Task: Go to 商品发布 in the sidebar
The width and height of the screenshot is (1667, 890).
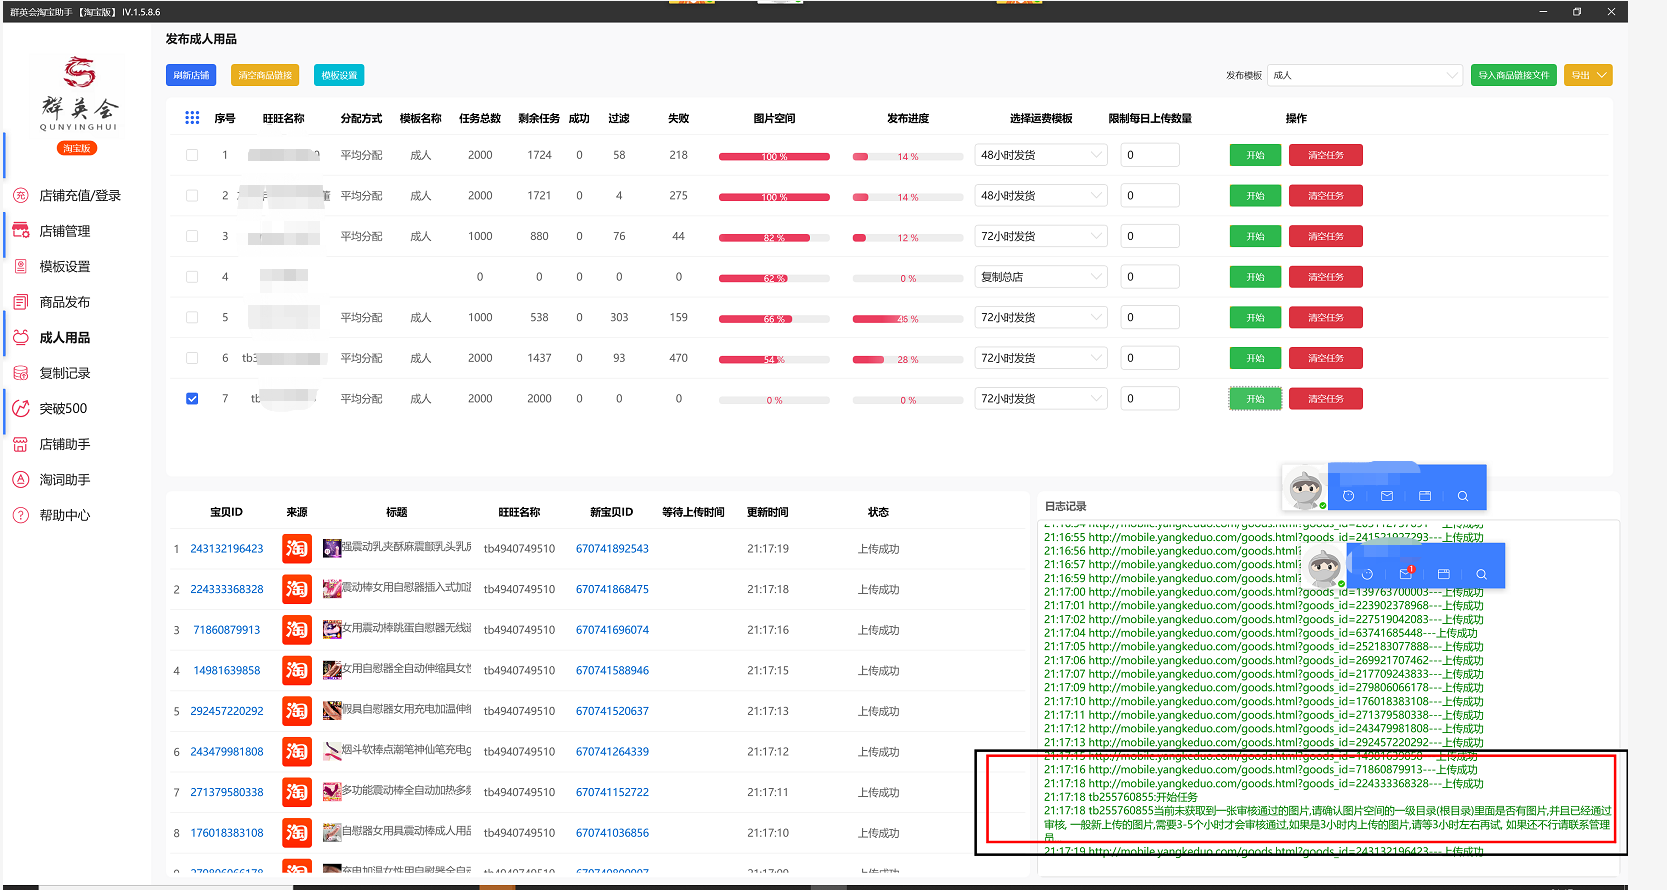Action: point(64,302)
